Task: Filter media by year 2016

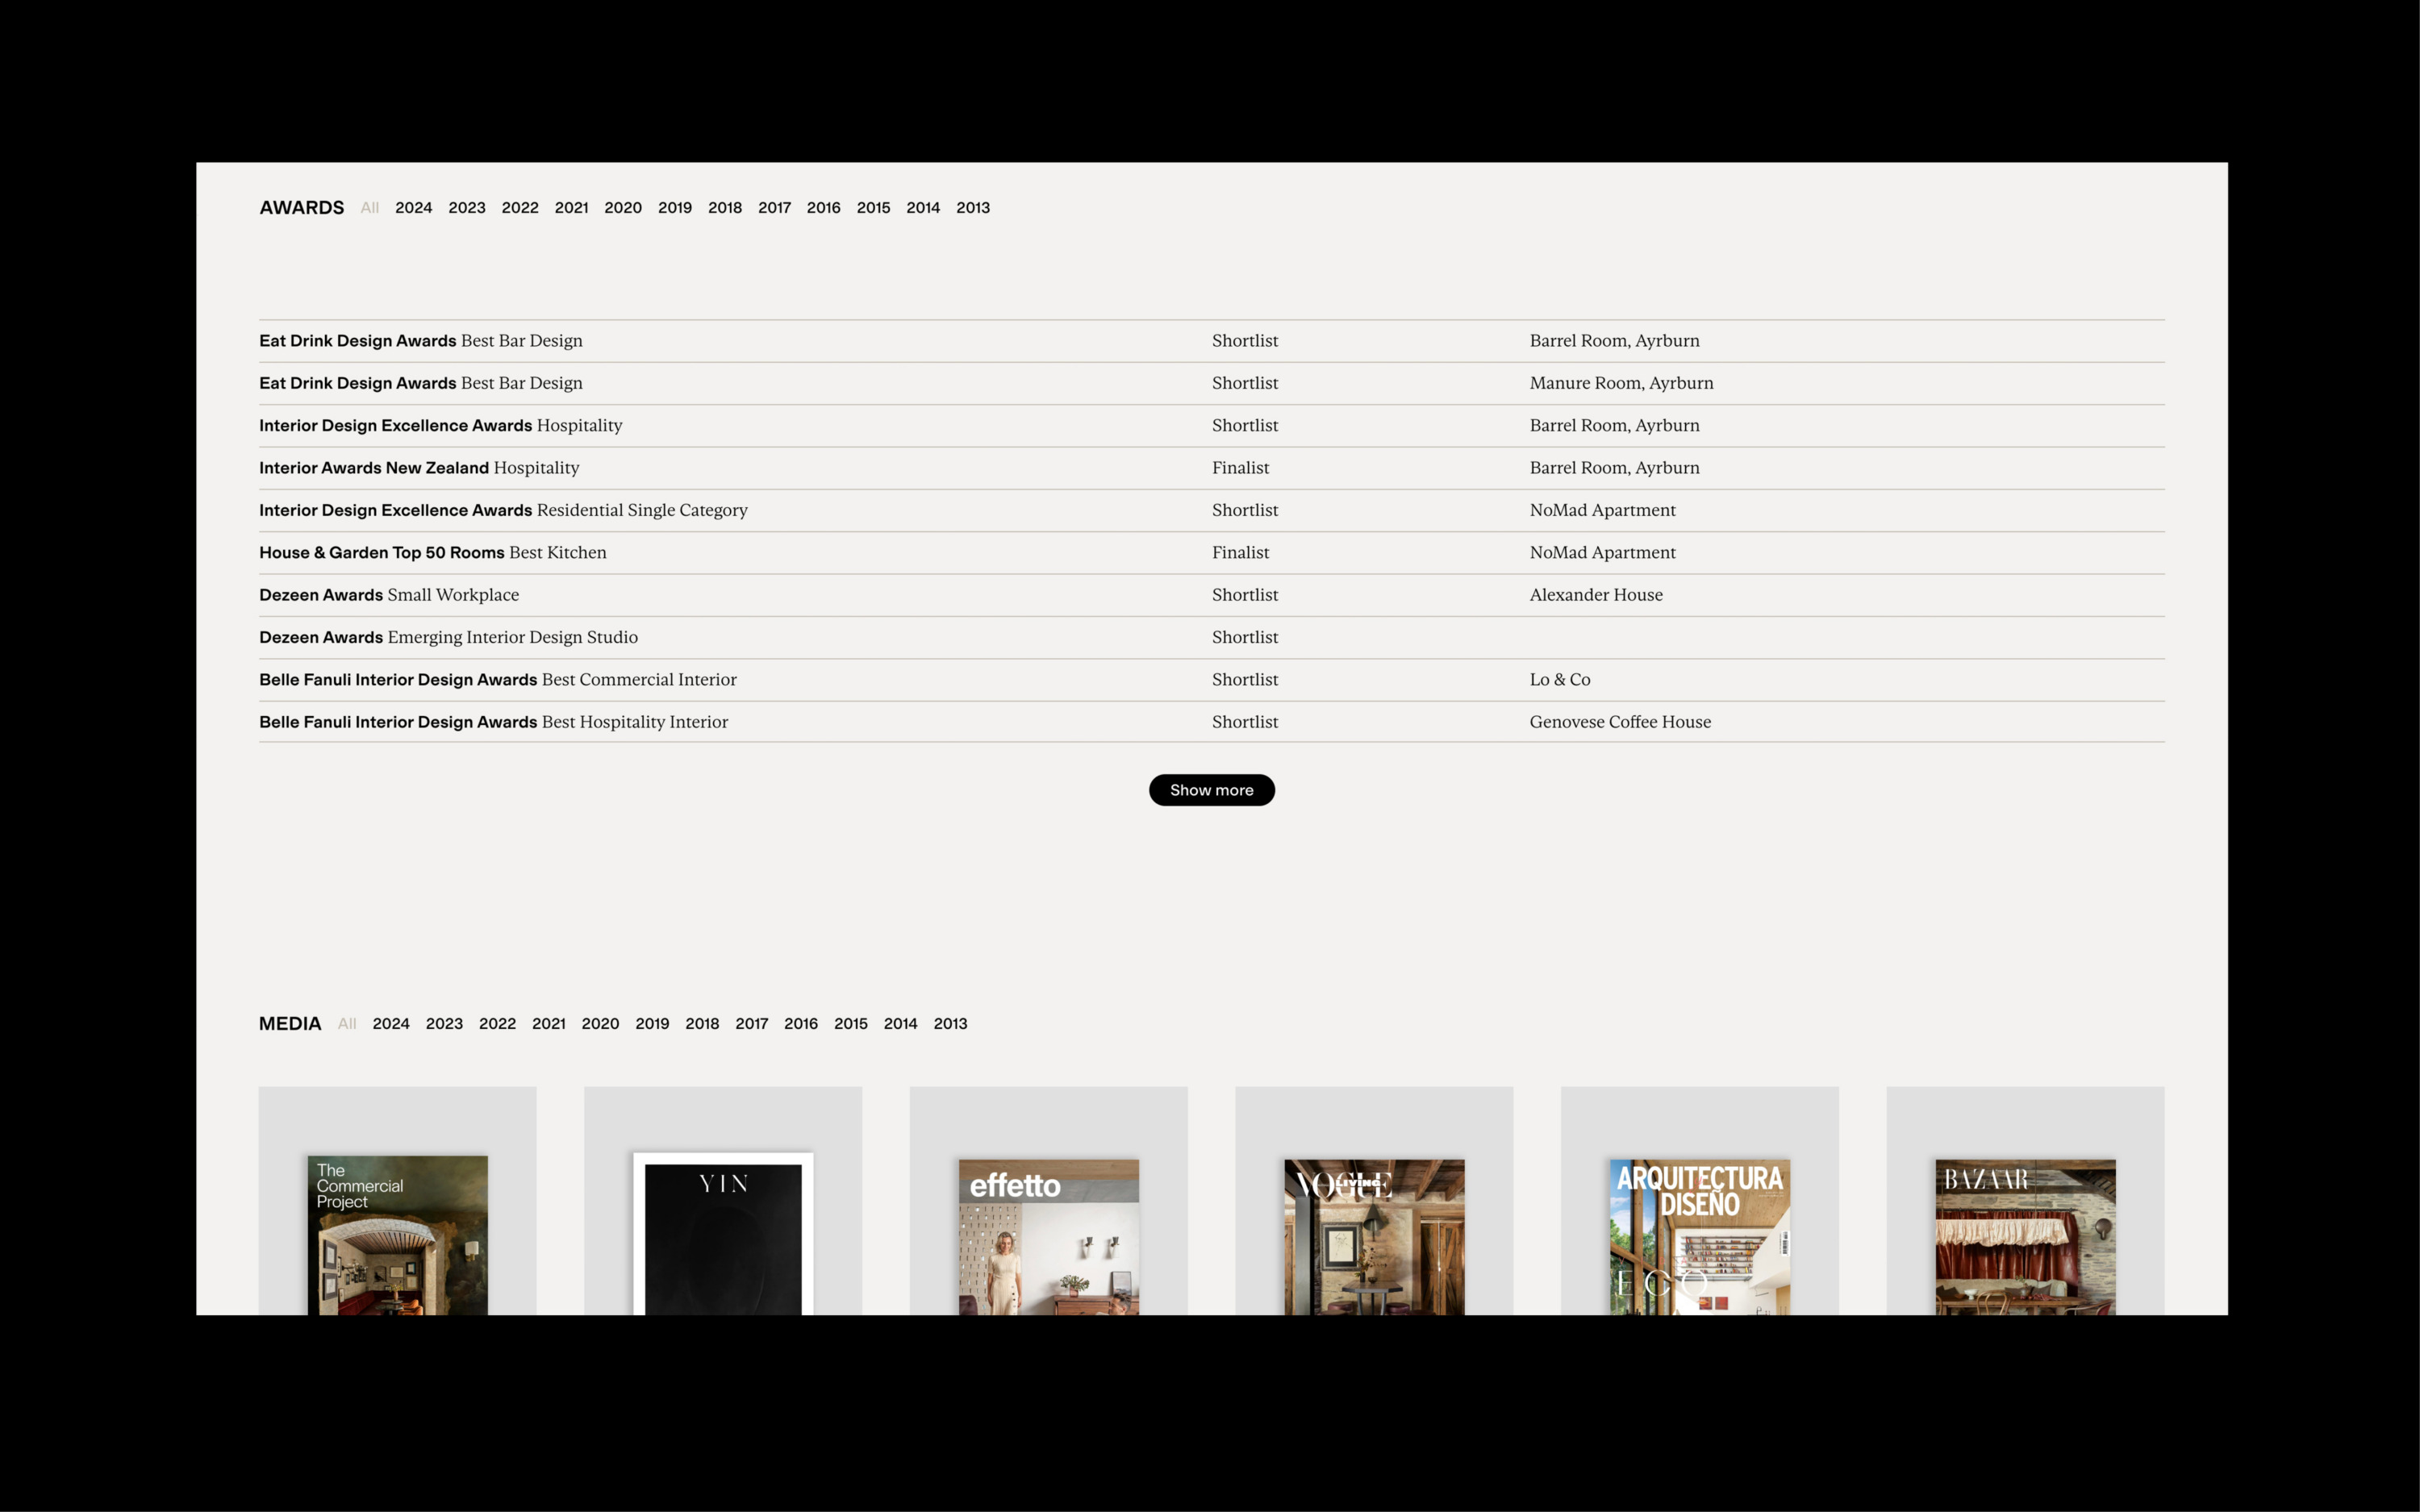Action: click(800, 1023)
